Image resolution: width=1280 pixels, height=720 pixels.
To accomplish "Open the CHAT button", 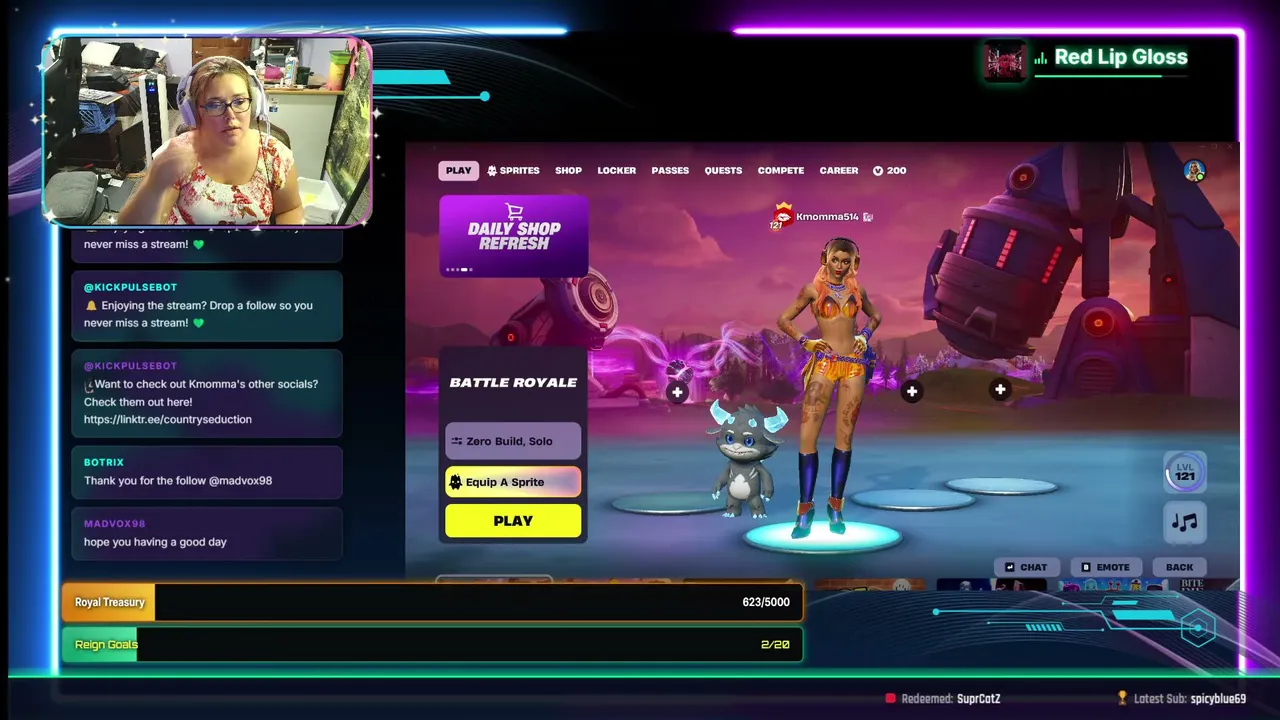I will click(x=1026, y=567).
